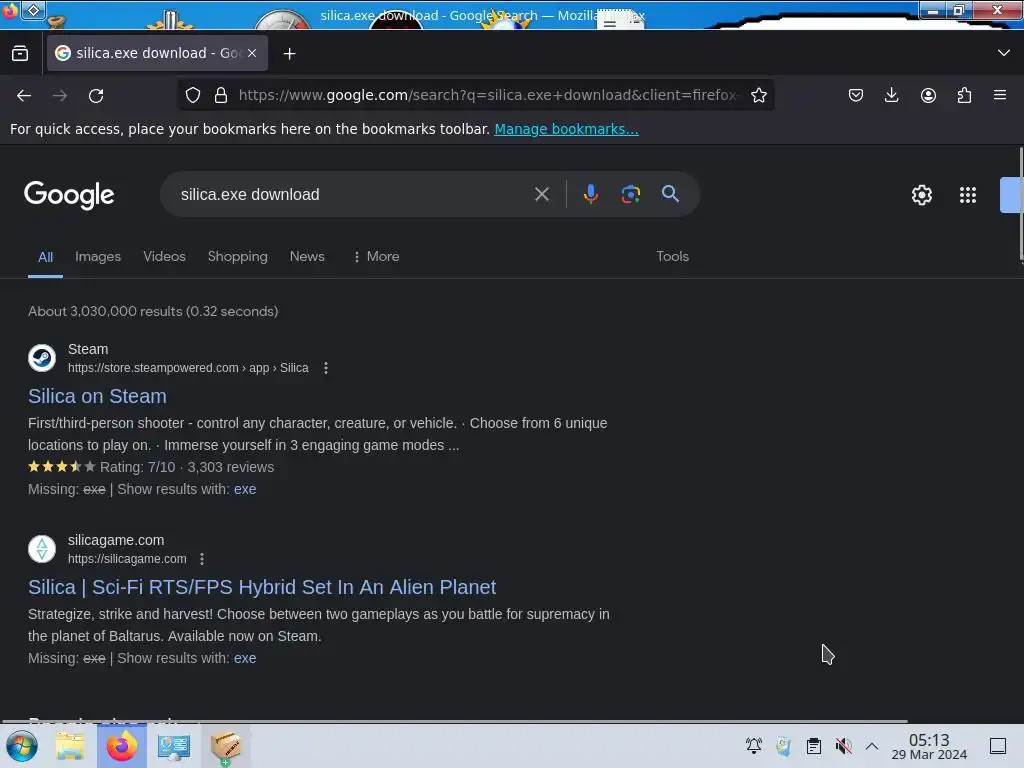Viewport: 1024px width, 768px height.
Task: Show Steam results including exe
Action: pos(245,489)
